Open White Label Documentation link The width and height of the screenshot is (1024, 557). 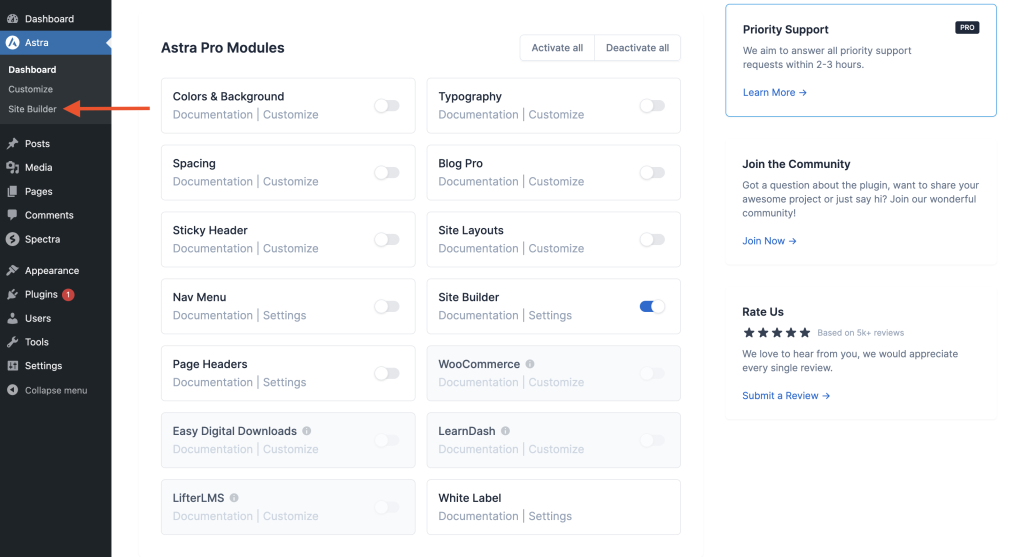pyautogui.click(x=478, y=516)
